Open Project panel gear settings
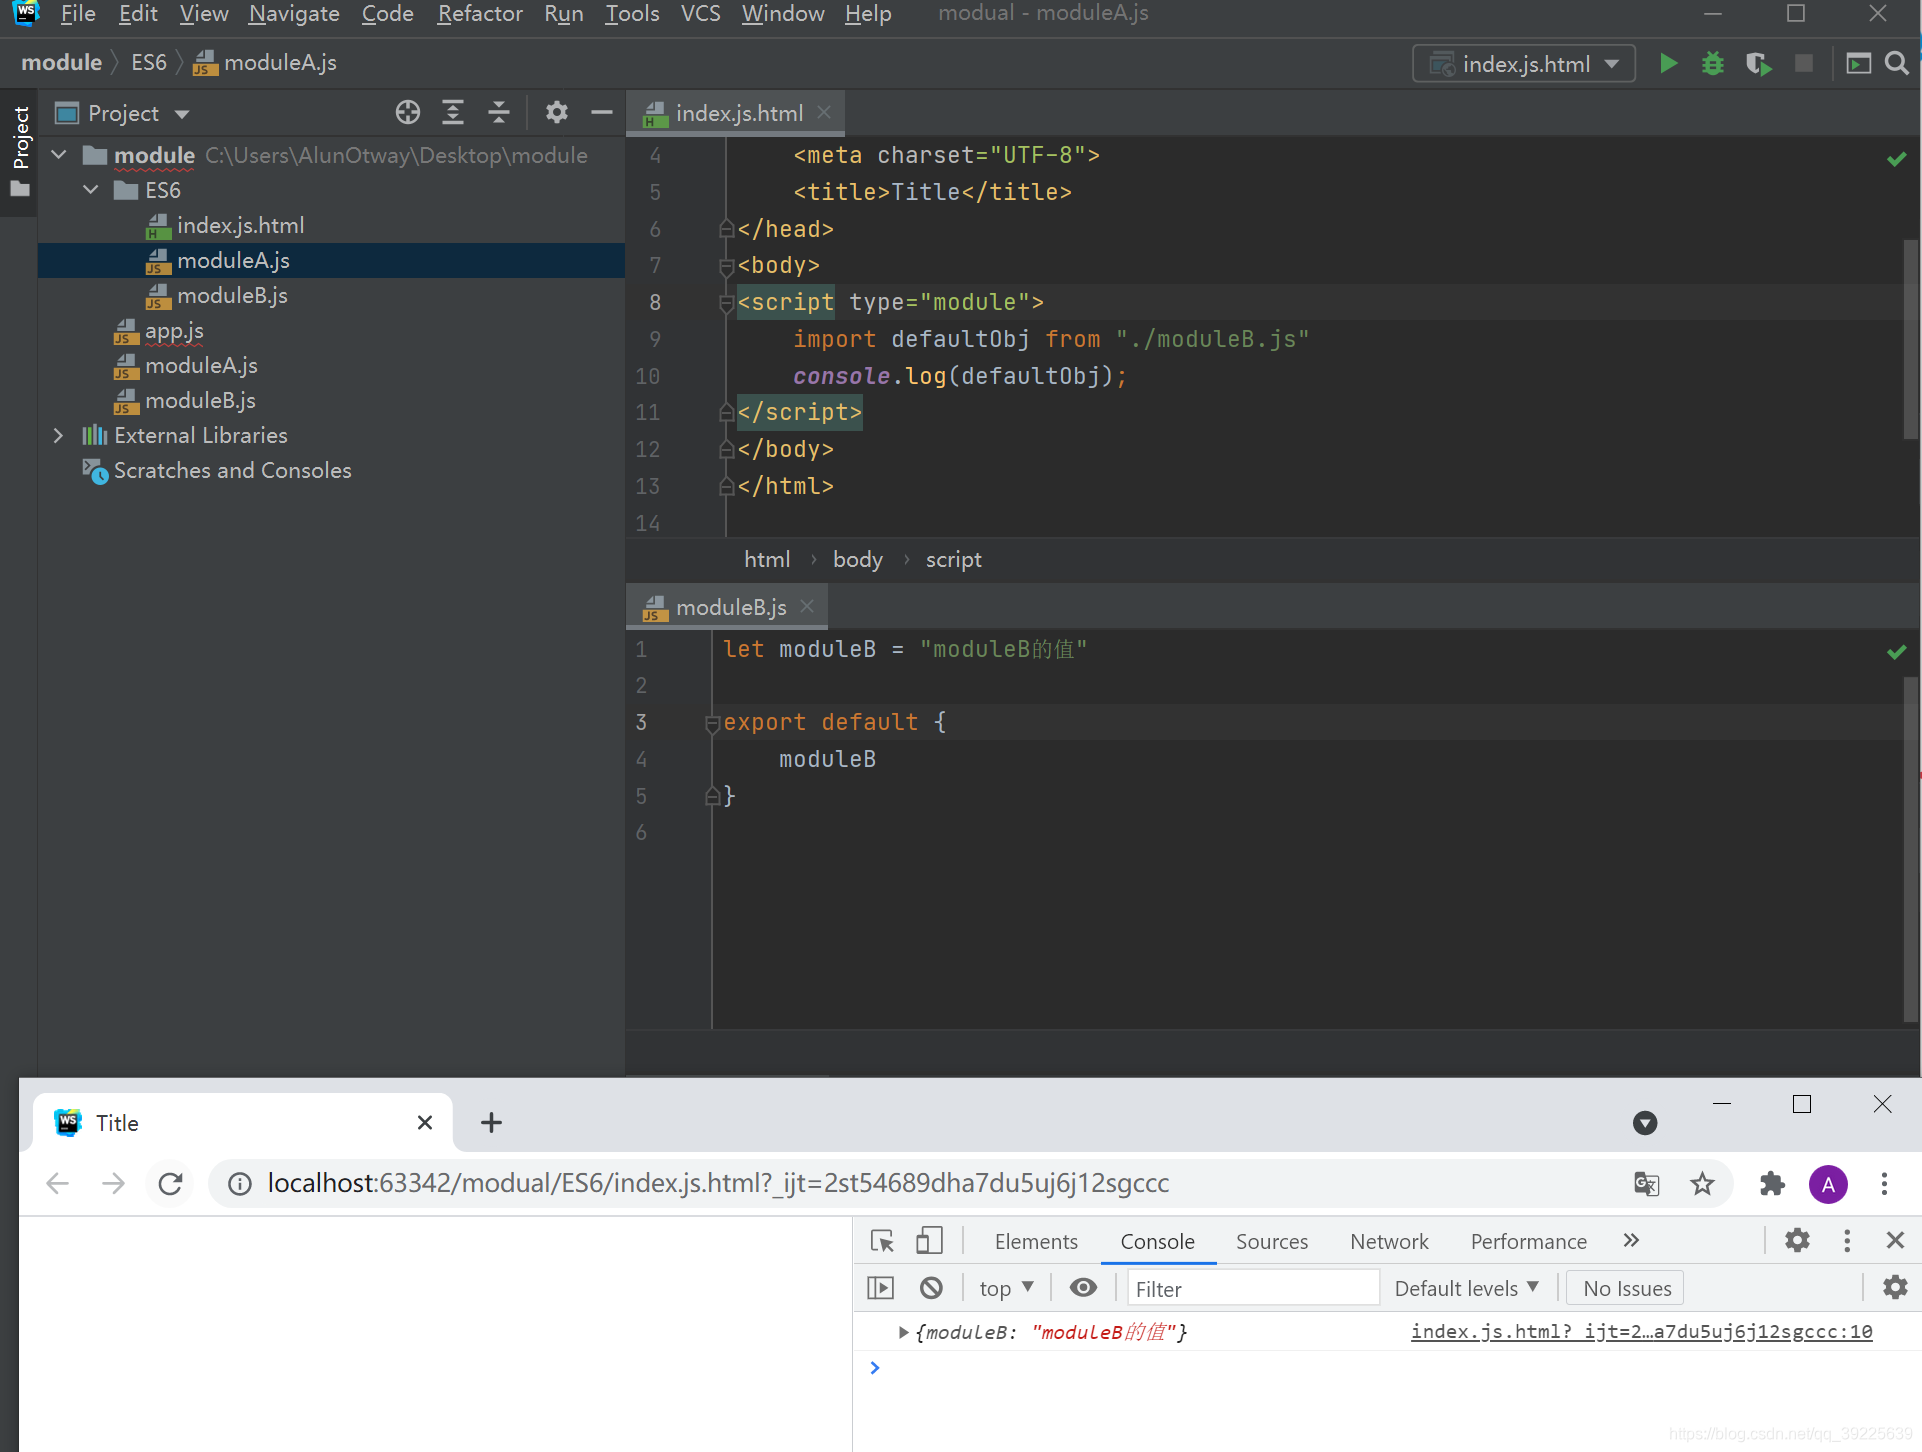 (x=556, y=112)
